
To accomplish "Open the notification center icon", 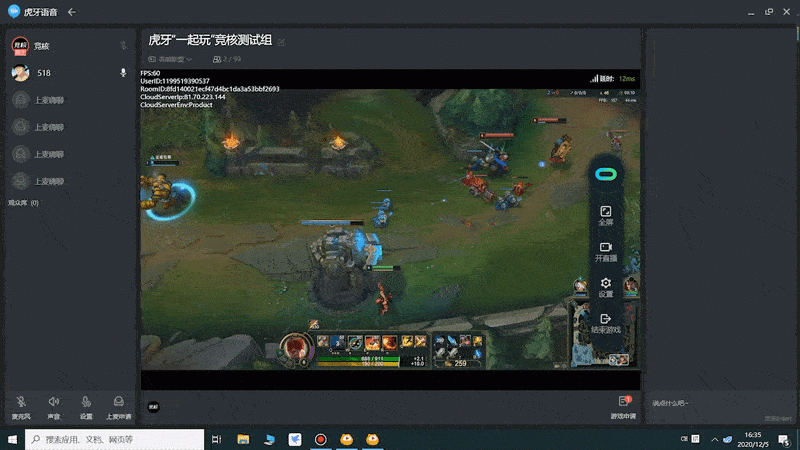I will (x=785, y=439).
